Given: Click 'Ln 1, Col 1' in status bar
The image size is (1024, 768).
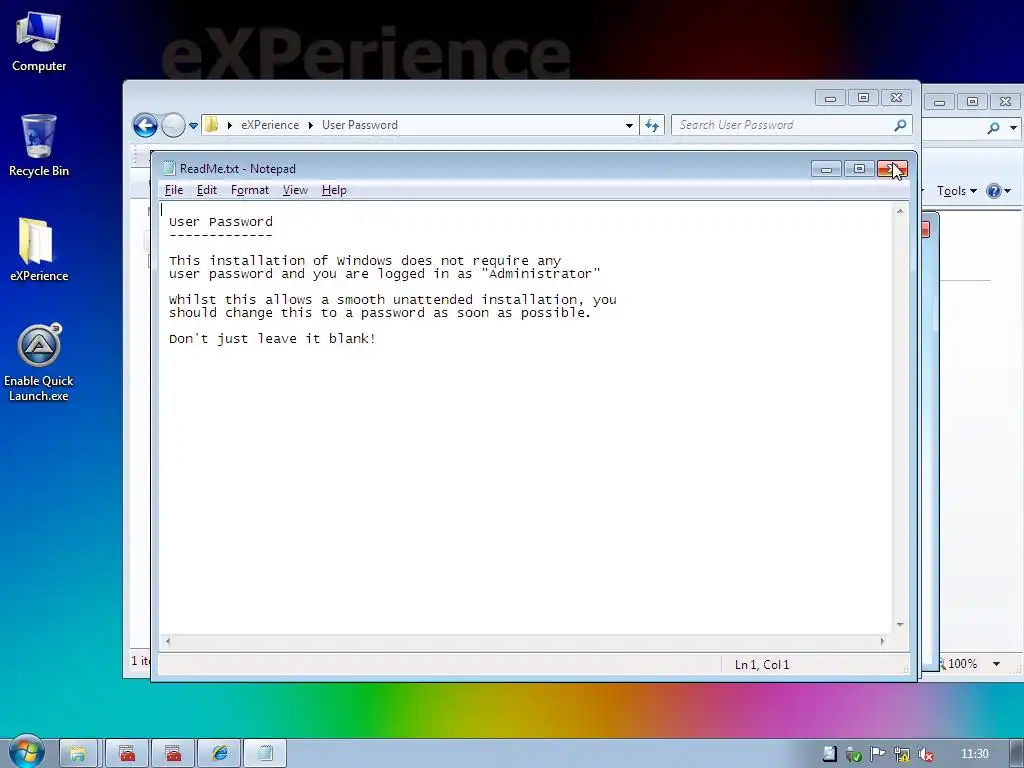Looking at the screenshot, I should point(761,664).
